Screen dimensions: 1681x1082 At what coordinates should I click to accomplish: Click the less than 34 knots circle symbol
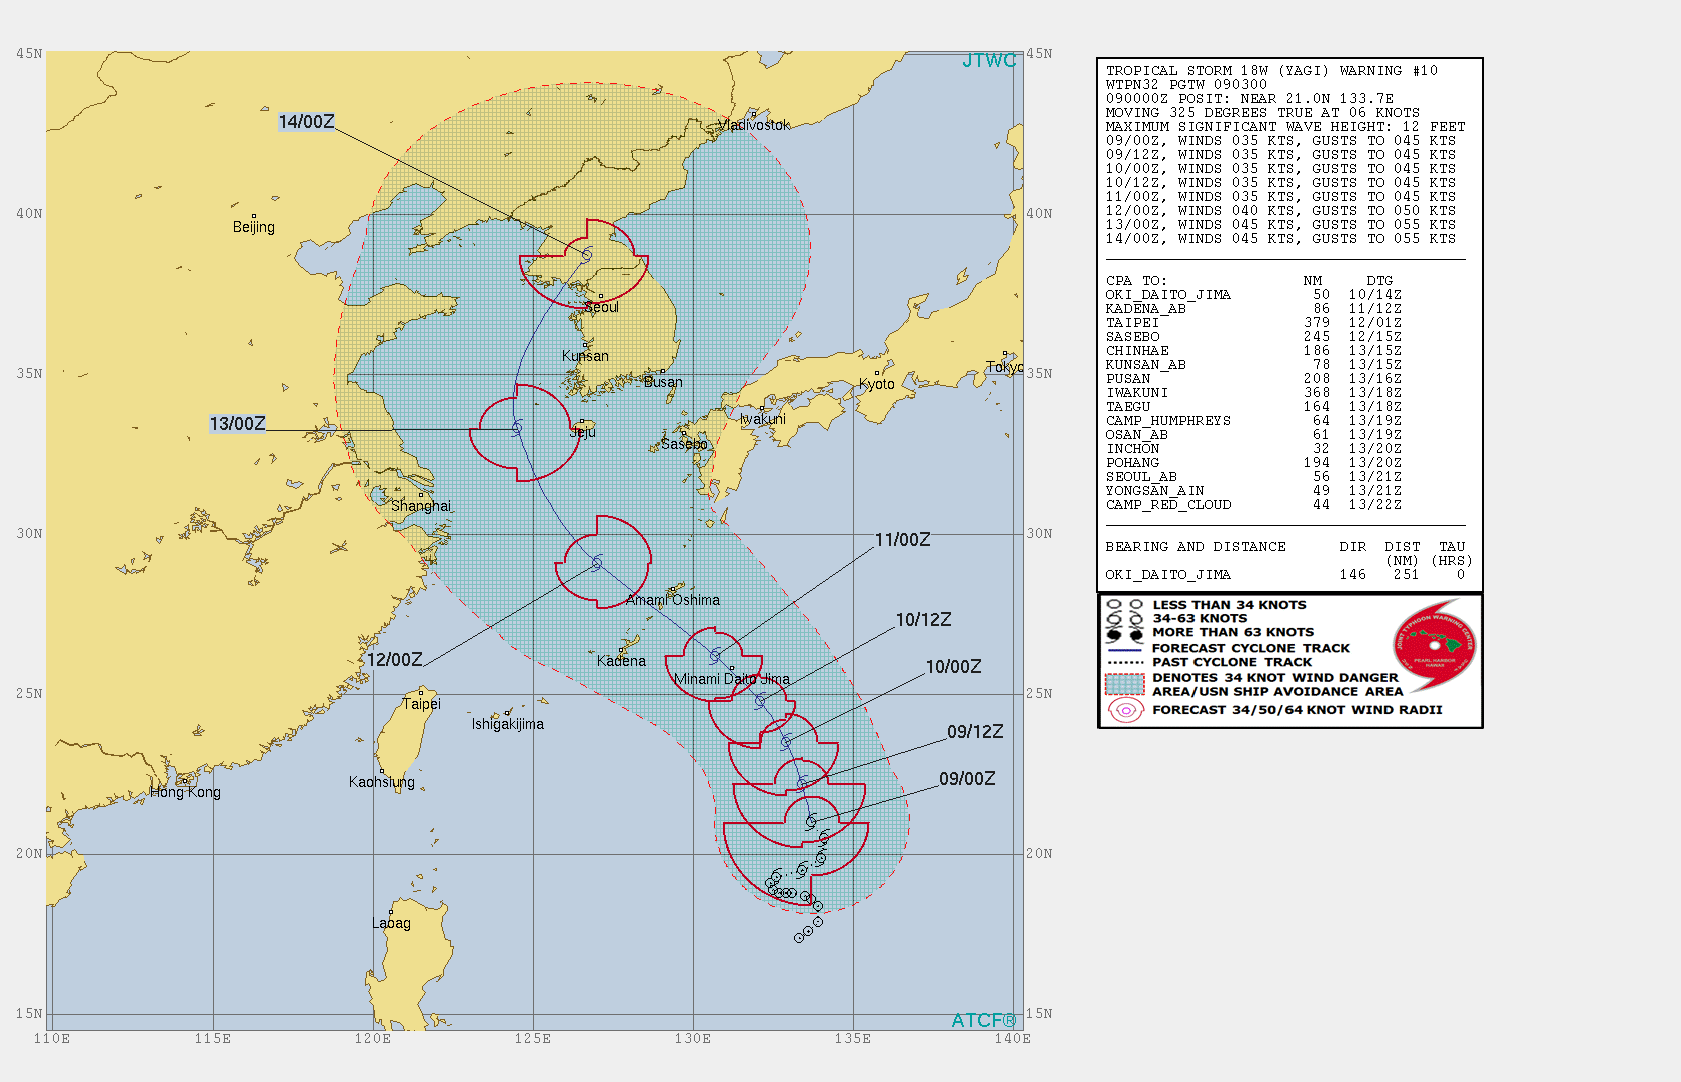point(1125,605)
